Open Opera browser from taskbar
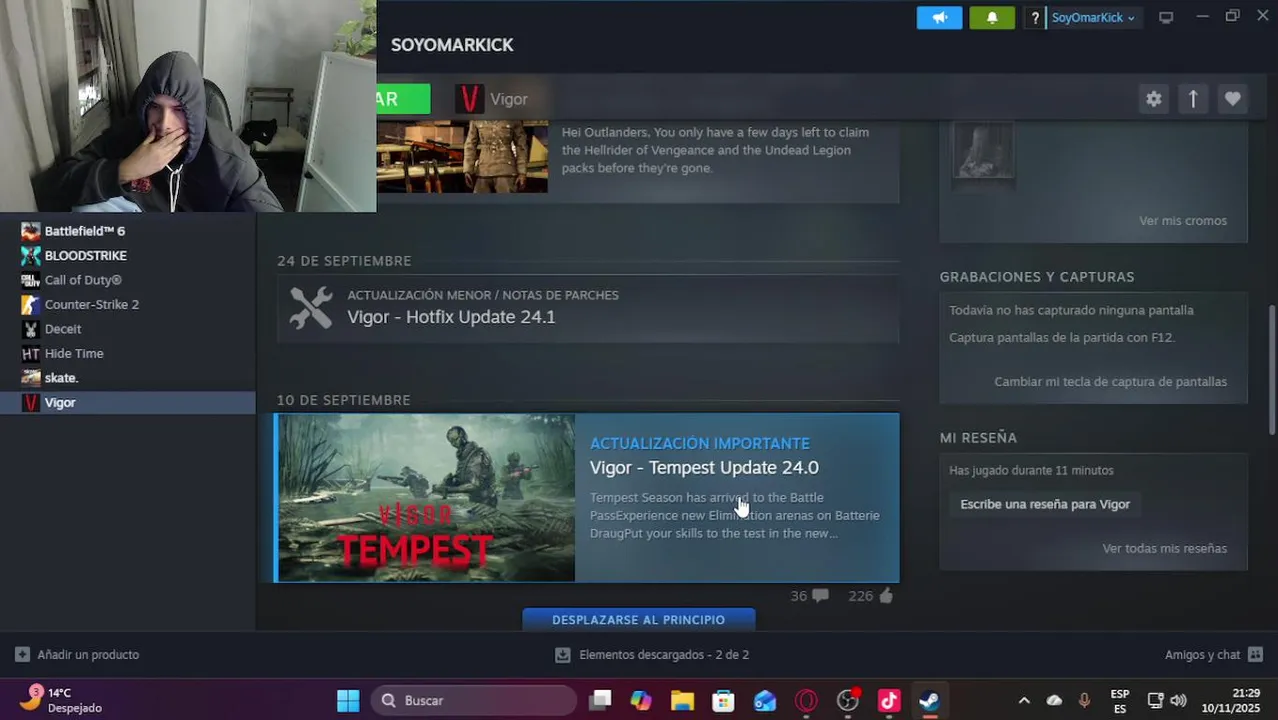1278x720 pixels. [806, 700]
